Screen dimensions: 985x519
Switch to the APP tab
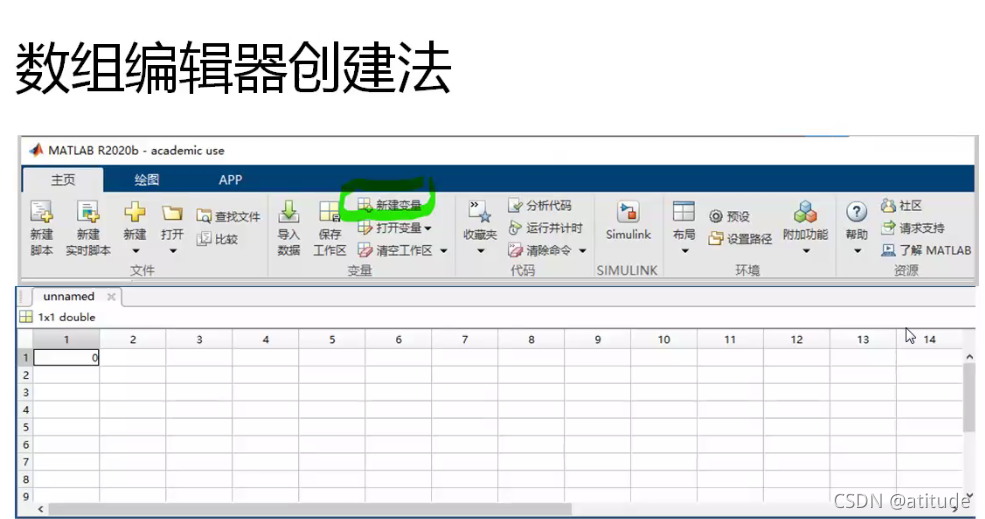tap(230, 180)
